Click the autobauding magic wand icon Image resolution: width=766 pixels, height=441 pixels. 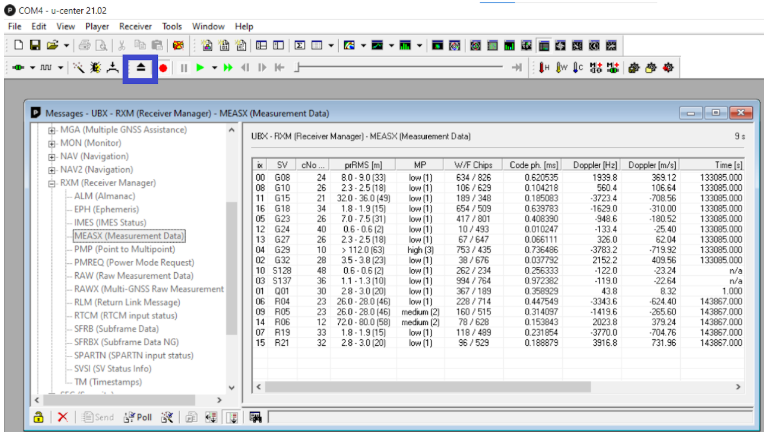pyautogui.click(x=78, y=67)
